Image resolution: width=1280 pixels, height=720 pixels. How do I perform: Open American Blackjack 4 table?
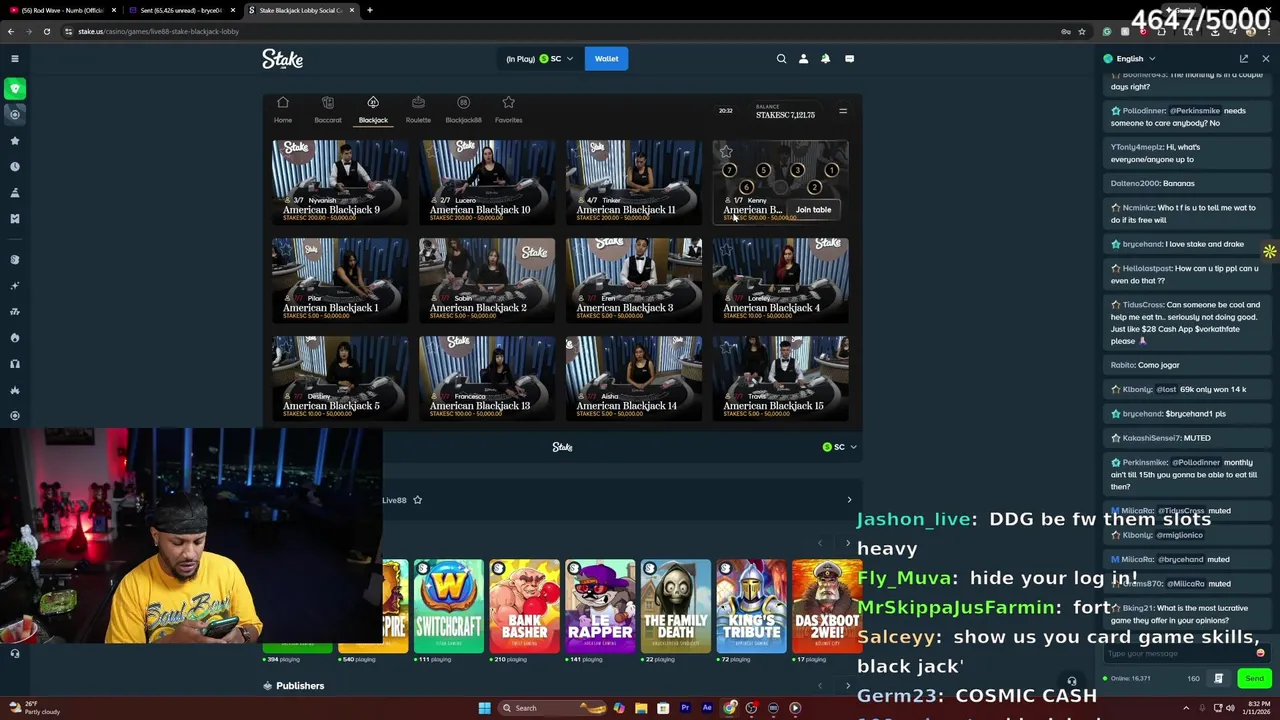780,280
